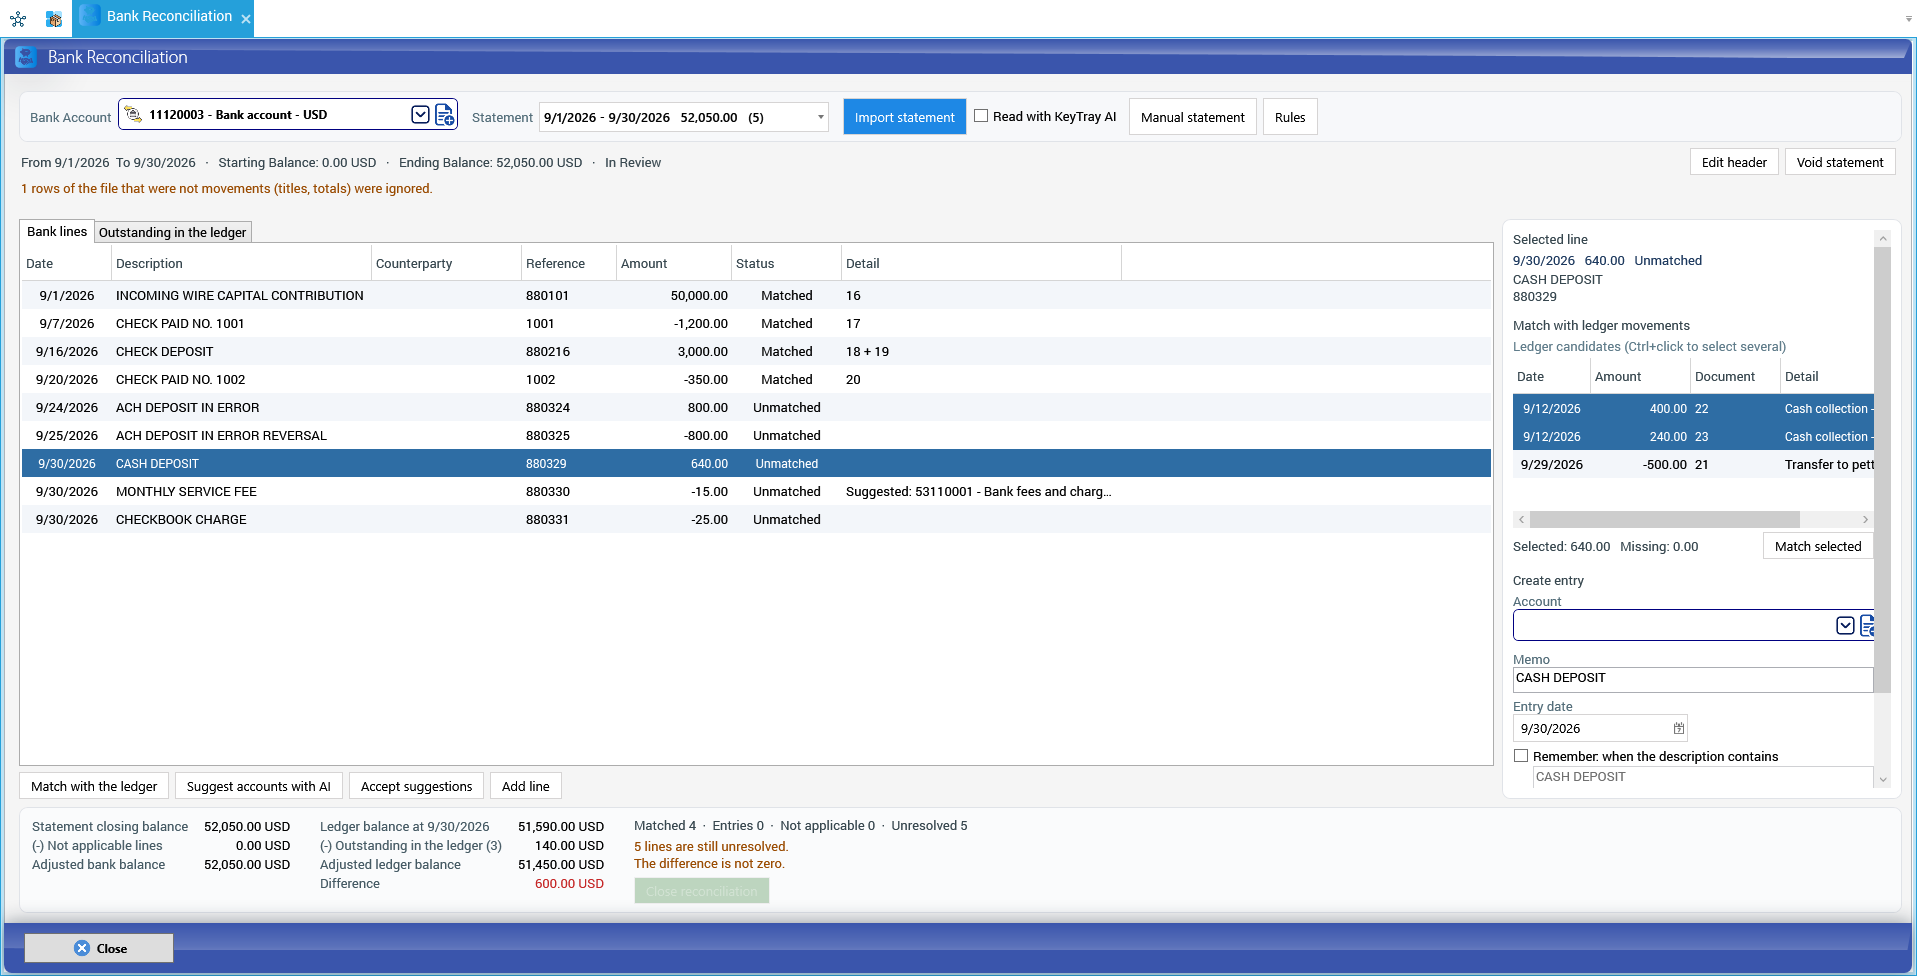Expand the Create entry Account dropdown
The image size is (1917, 976).
1845,626
